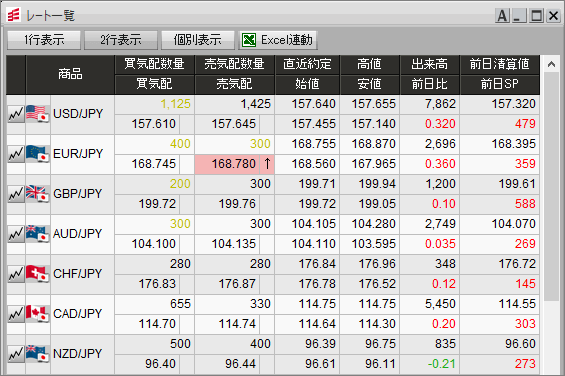Click the 始値 sub-header
Image resolution: width=565 pixels, height=376 pixels.
tap(307, 84)
